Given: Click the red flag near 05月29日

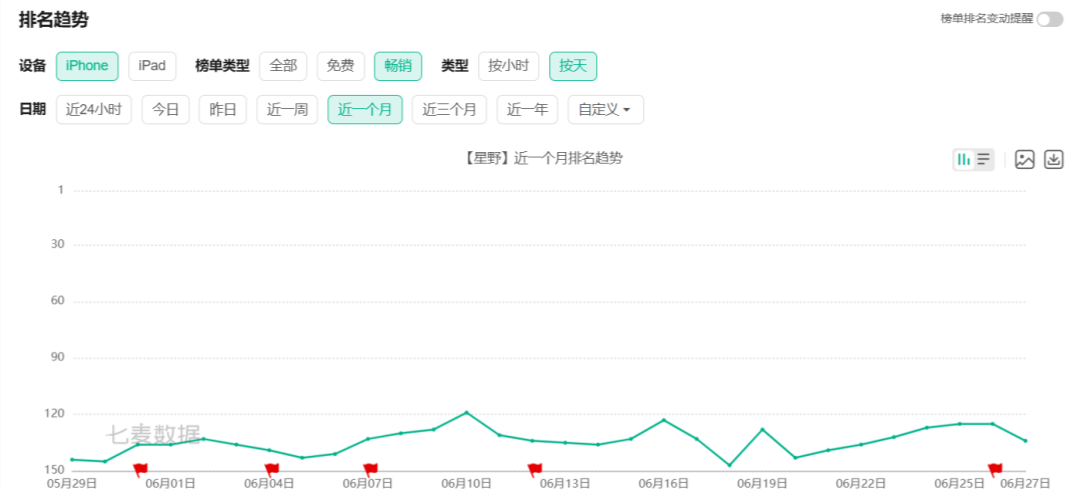Looking at the screenshot, I should pos(140,469).
